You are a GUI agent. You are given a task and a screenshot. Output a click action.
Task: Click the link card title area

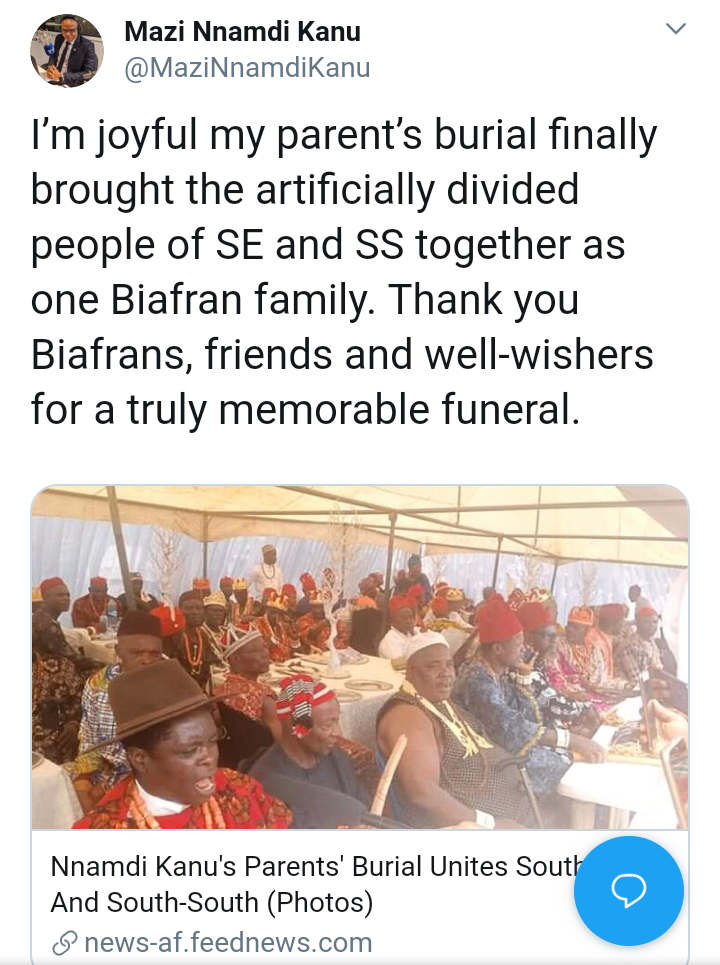pos(316,884)
